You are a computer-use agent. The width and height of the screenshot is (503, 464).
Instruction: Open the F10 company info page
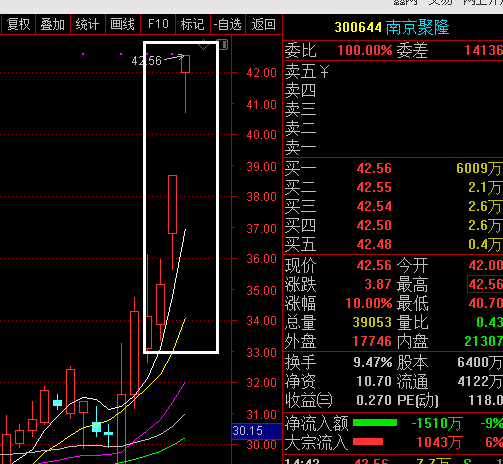click(x=158, y=24)
